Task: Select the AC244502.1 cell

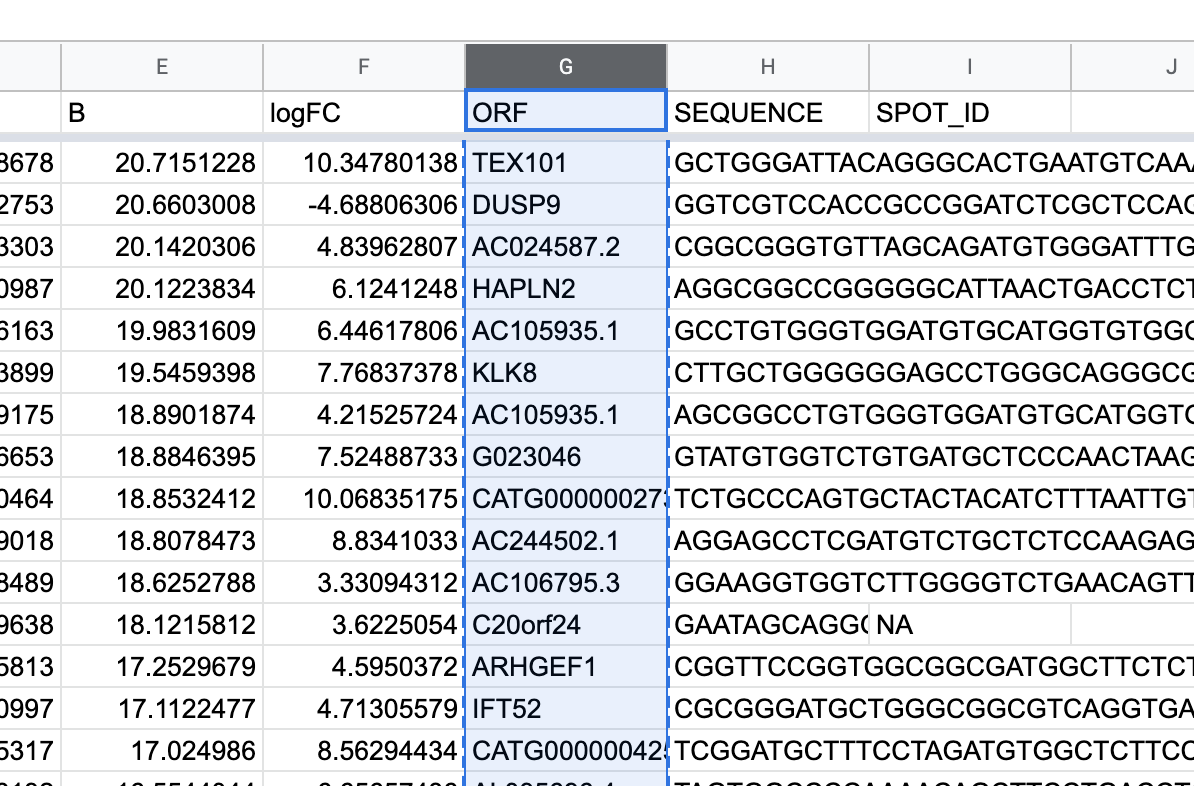Action: [566, 540]
